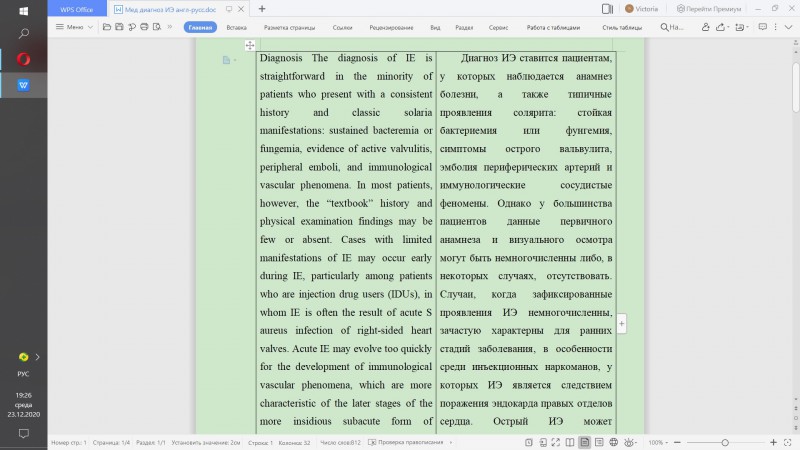Click the export toolbar icon beside Save
This screenshot has width=800, height=450.
click(x=132, y=27)
